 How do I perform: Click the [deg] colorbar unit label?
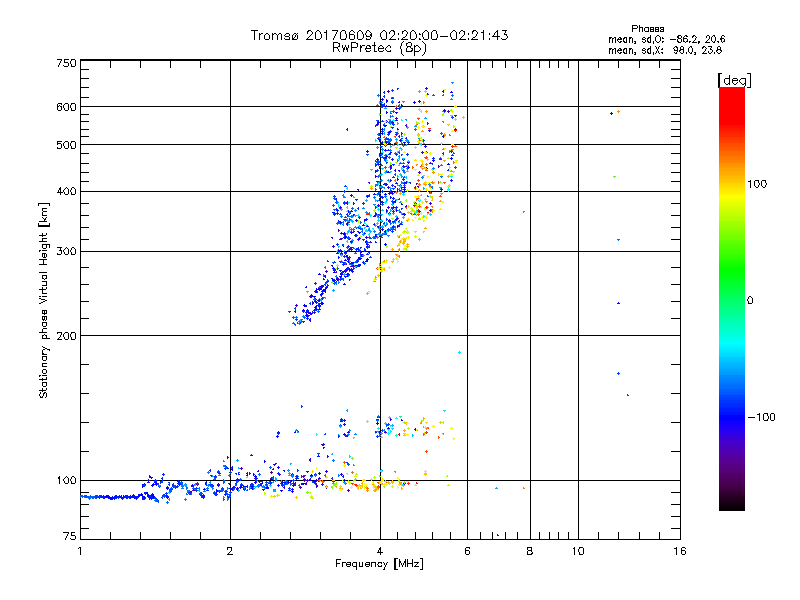pyautogui.click(x=734, y=79)
